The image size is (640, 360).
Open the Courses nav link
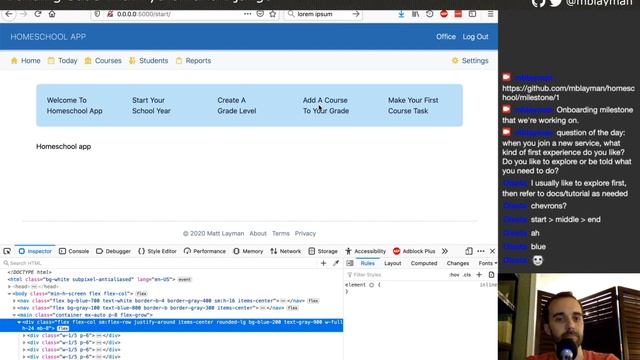[x=103, y=61]
